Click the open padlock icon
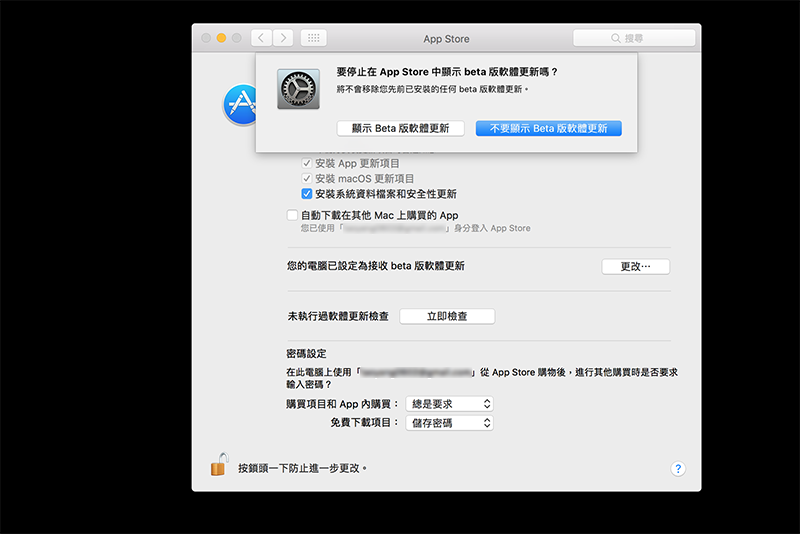800x534 pixels. (219, 464)
